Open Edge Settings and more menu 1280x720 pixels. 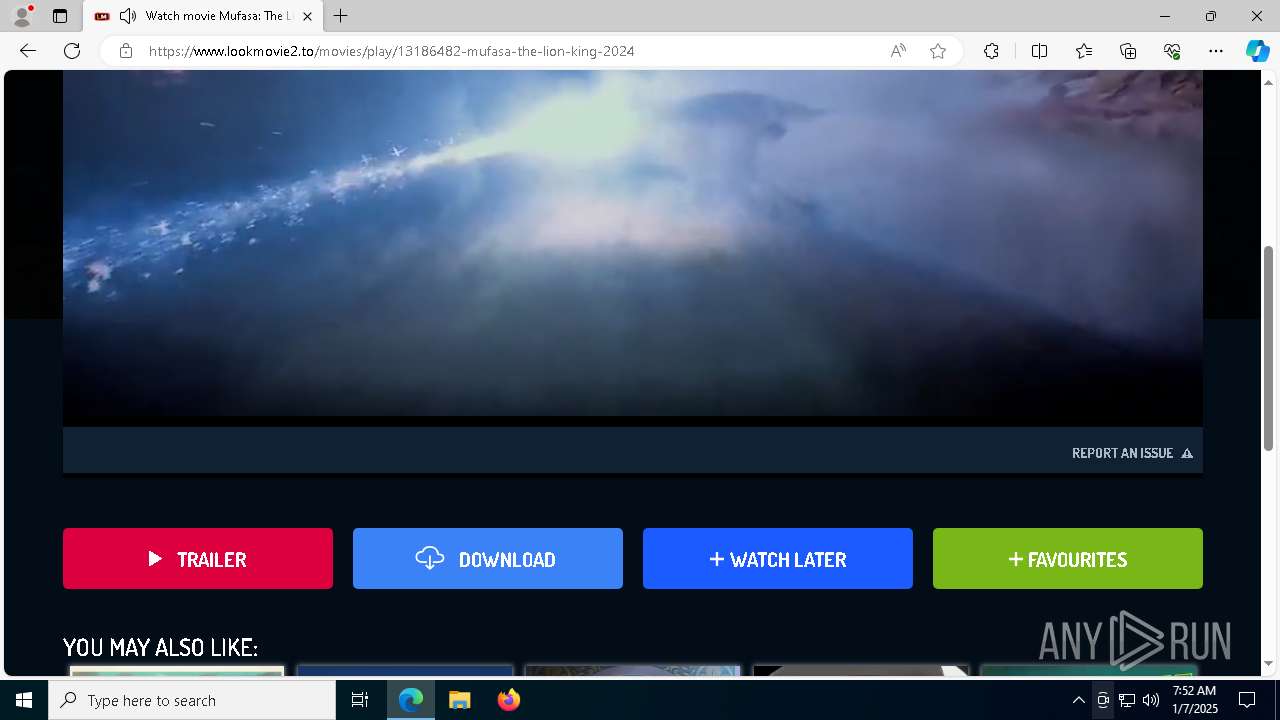click(x=1216, y=51)
